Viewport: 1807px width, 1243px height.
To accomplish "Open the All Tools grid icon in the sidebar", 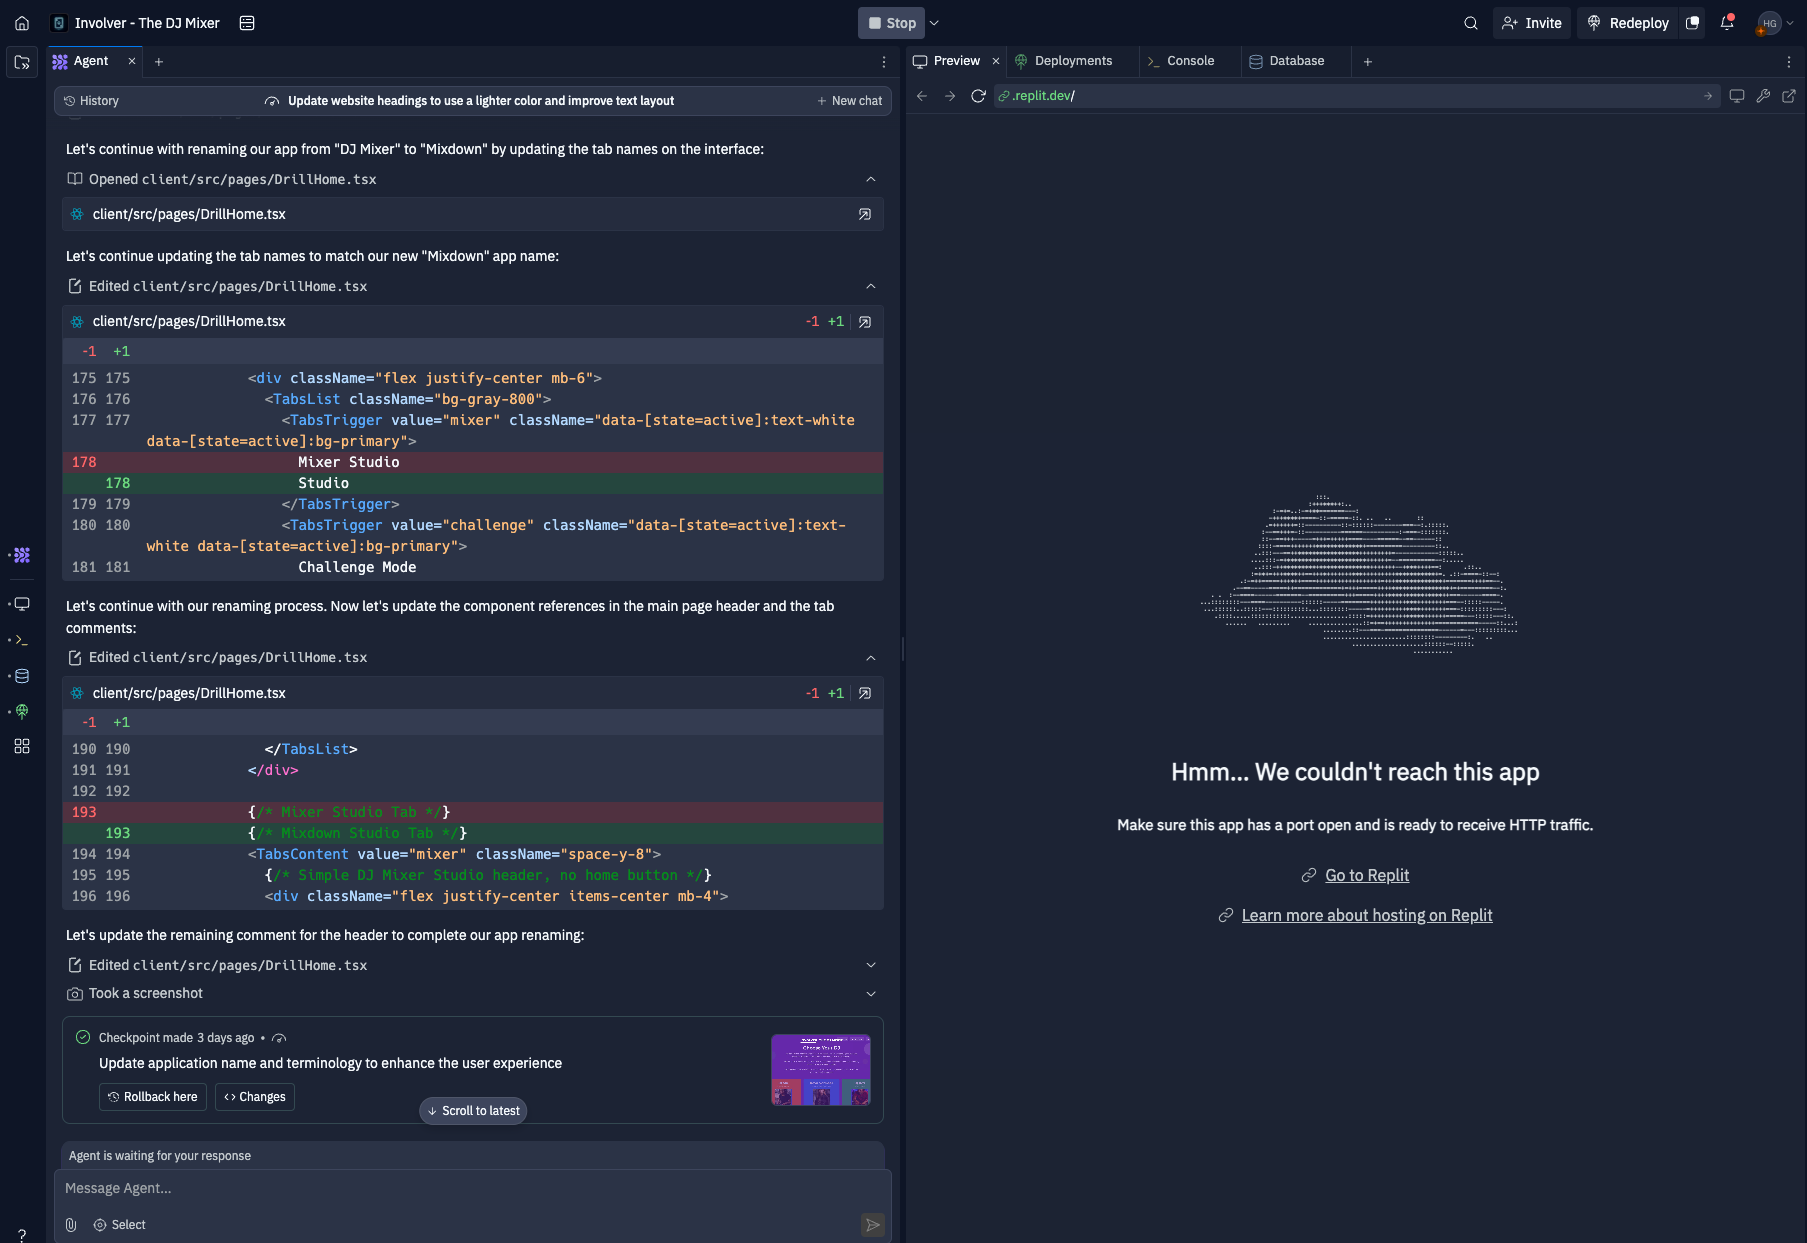I will pos(21,746).
